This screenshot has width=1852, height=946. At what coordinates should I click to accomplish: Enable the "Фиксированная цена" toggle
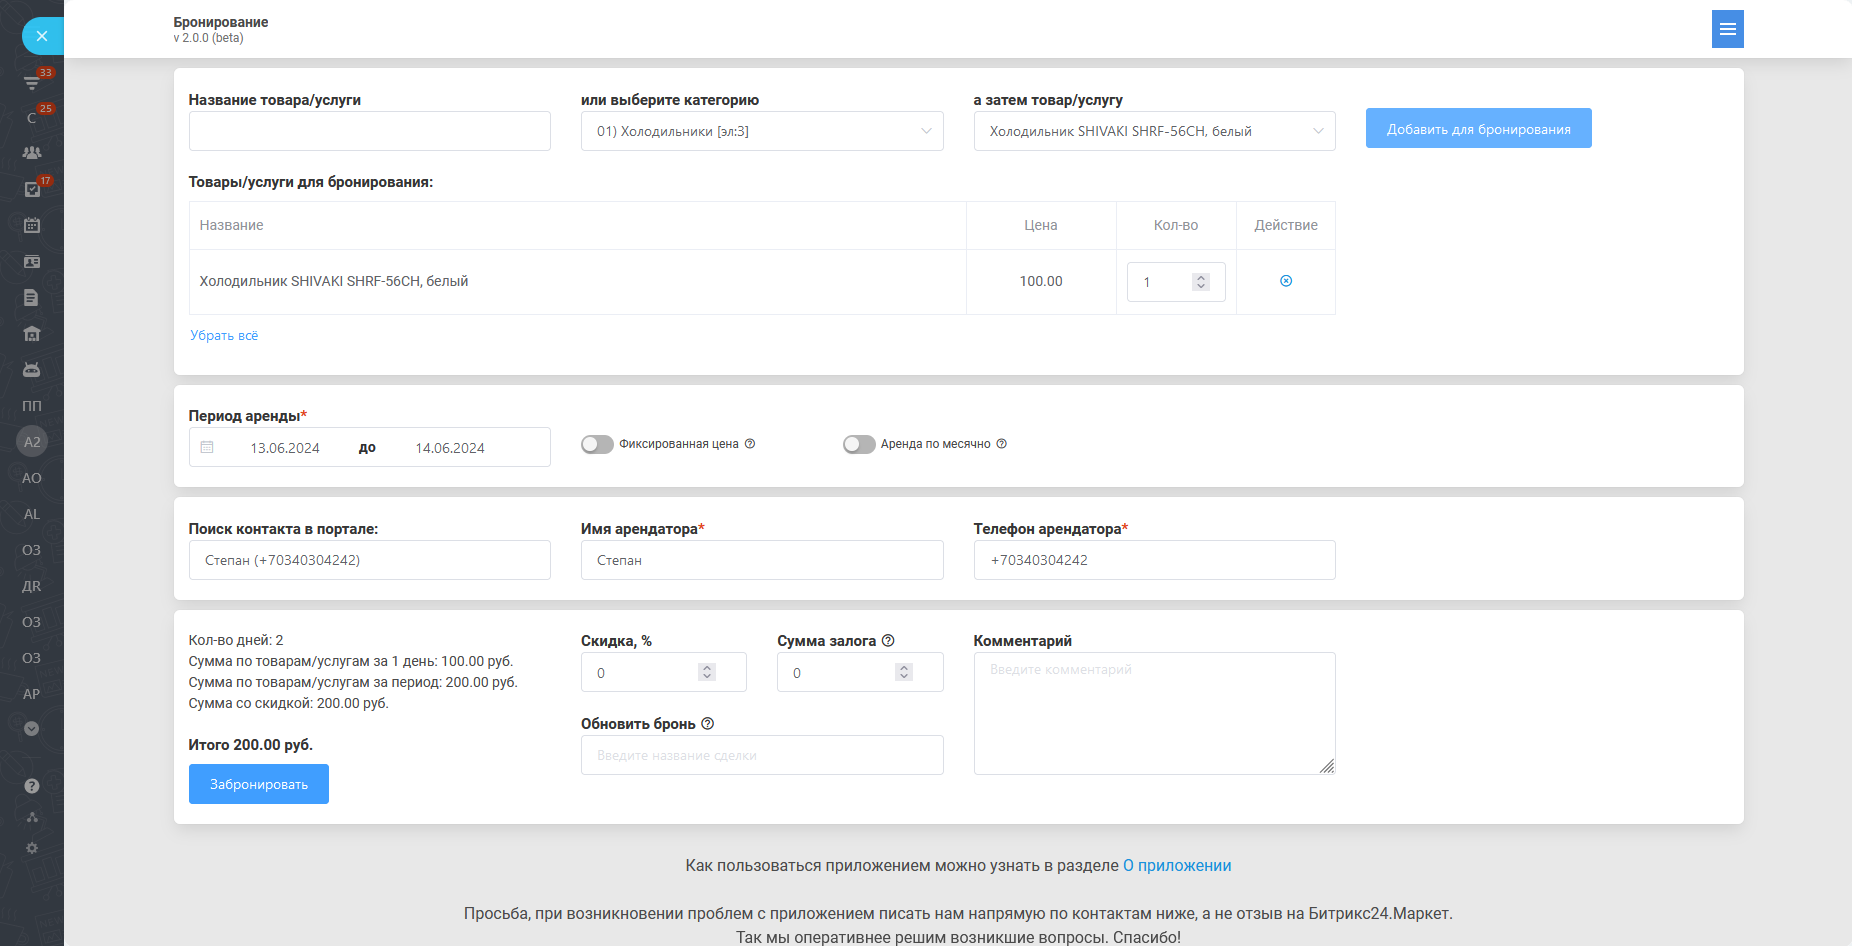coord(597,444)
